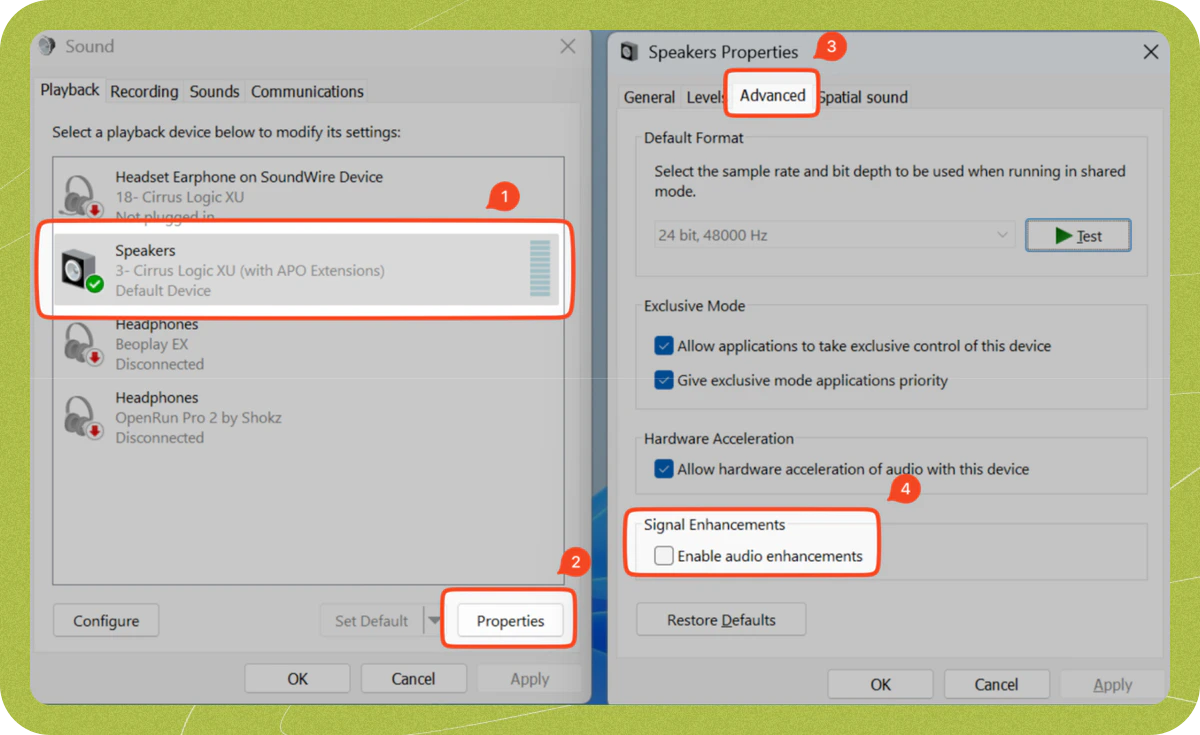Viewport: 1200px width, 735px height.
Task: Switch to the Playback tab
Action: point(70,90)
